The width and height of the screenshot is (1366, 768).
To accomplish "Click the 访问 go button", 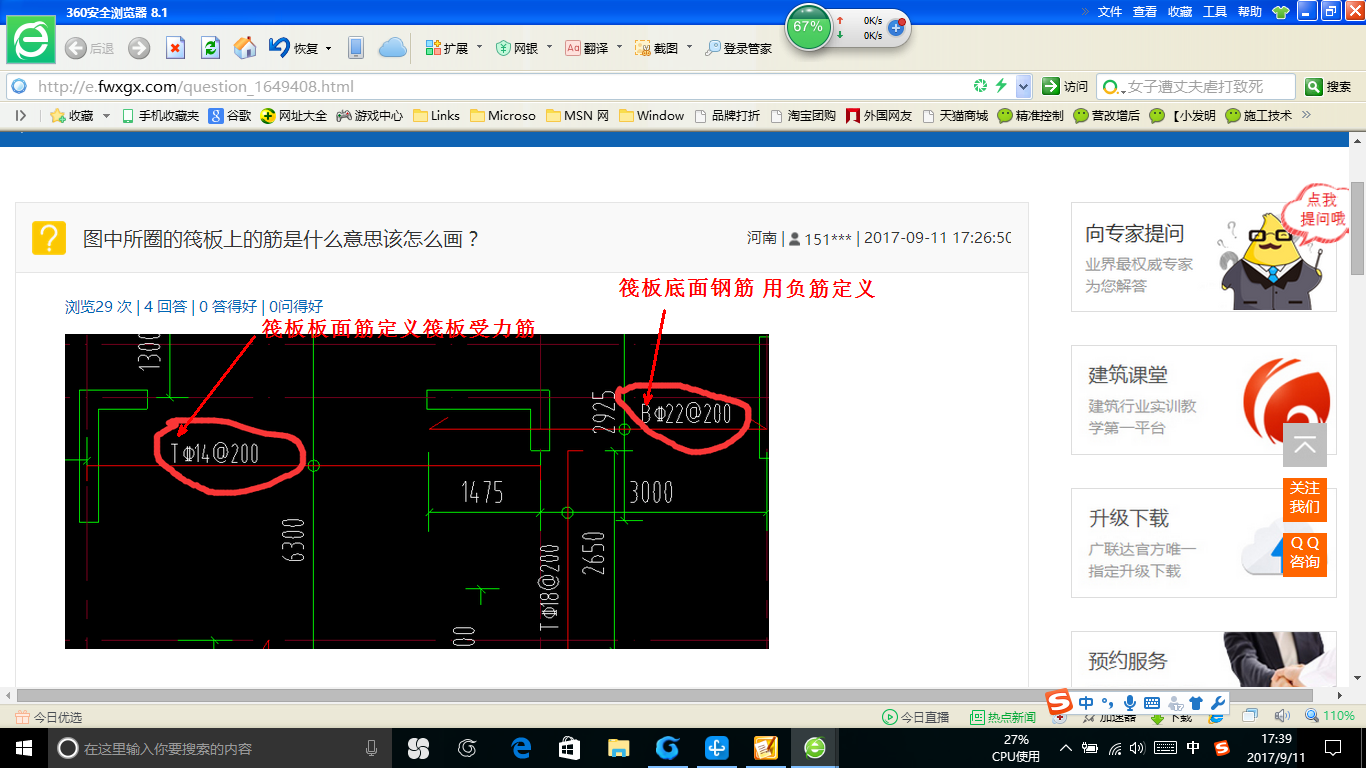I will (x=1064, y=86).
